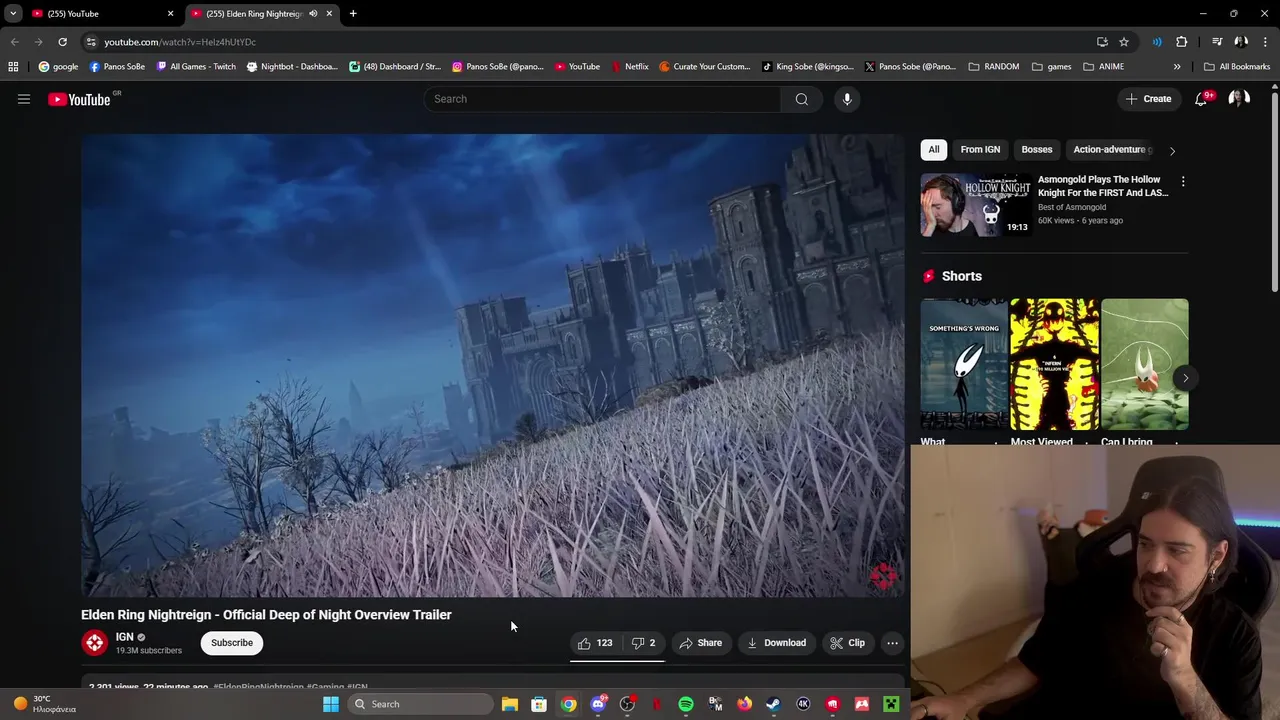Open IGN channel avatar
This screenshot has height=720, width=1280.
95,643
